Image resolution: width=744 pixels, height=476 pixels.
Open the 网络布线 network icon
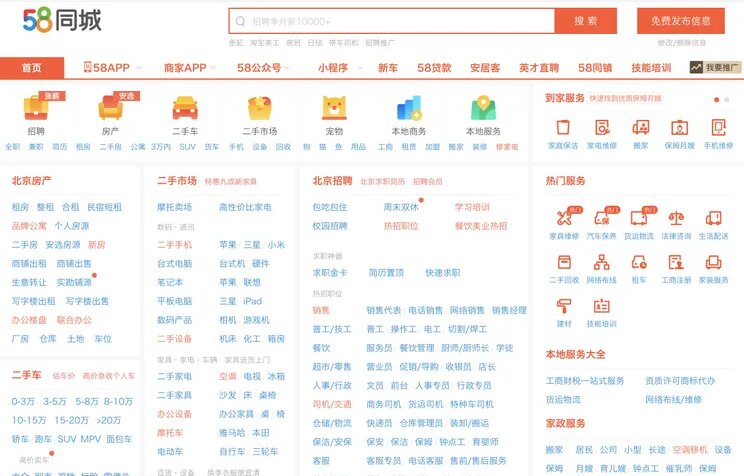pos(602,262)
